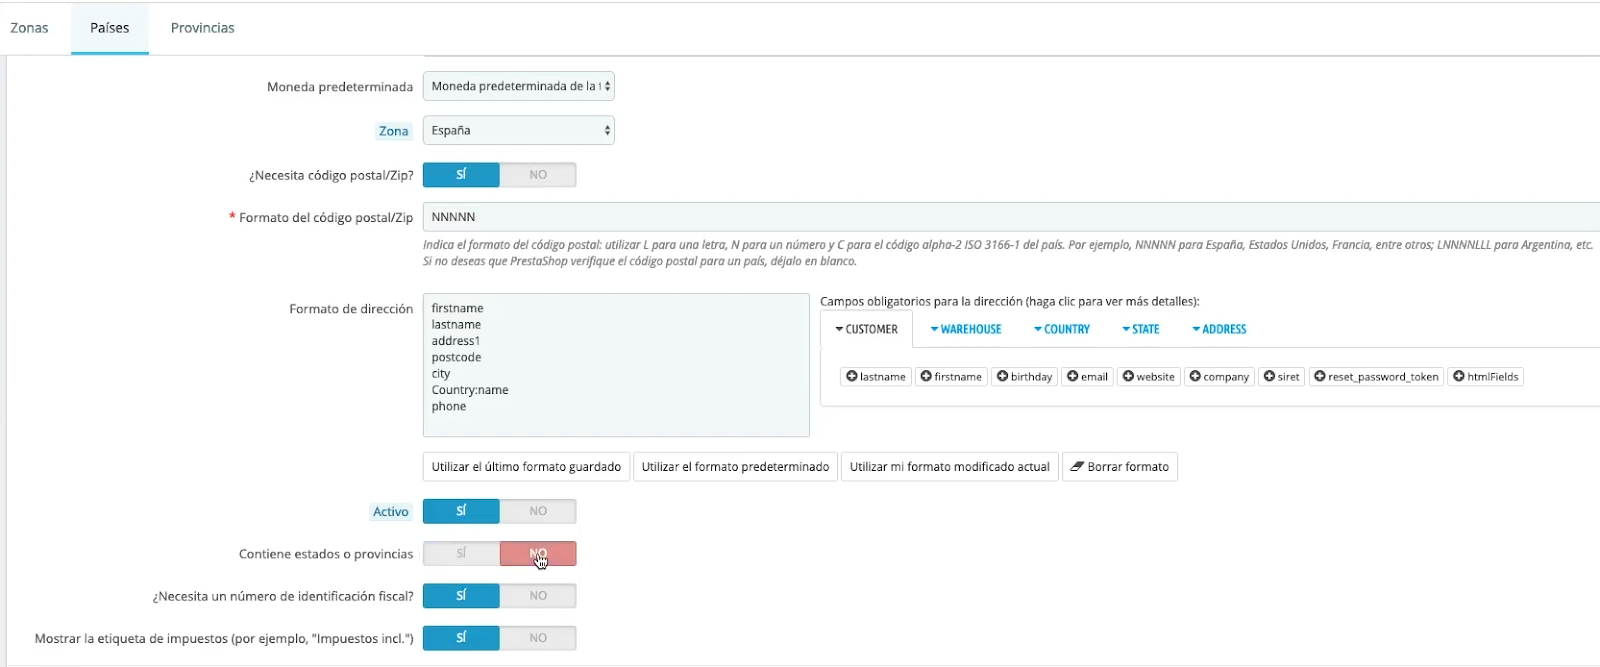Add reset_password_token field to format
The height and width of the screenshot is (667, 1600).
pyautogui.click(x=1376, y=377)
